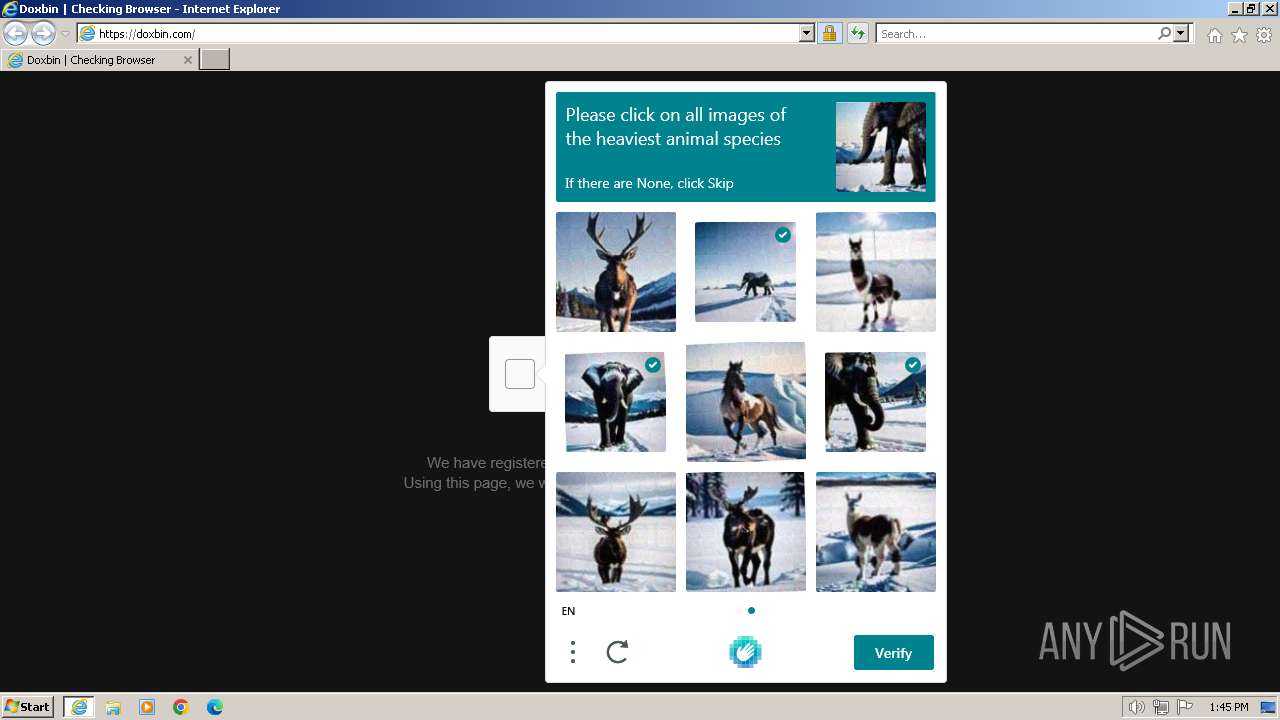Expand the address bar autocomplete dropdown

[807, 34]
